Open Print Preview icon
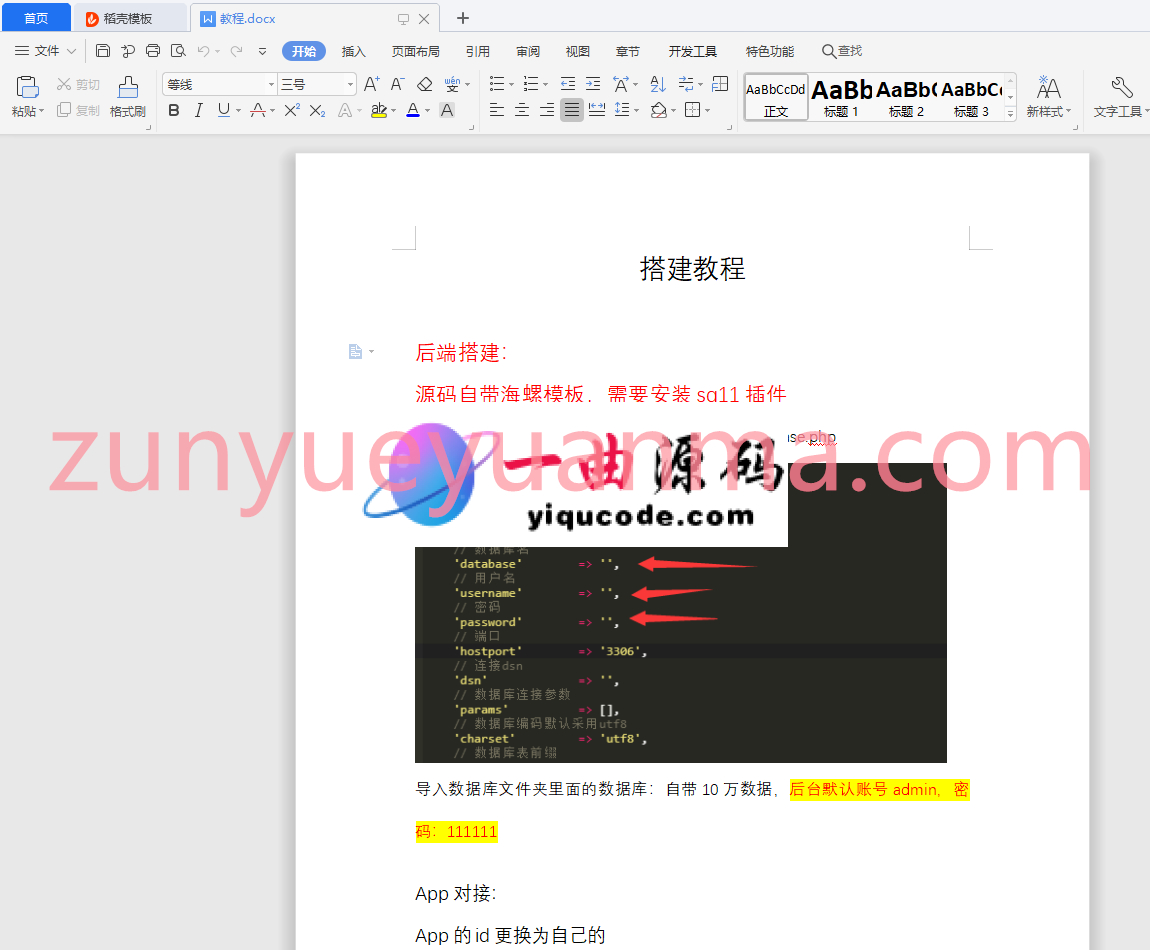This screenshot has width=1150, height=950. pos(178,51)
